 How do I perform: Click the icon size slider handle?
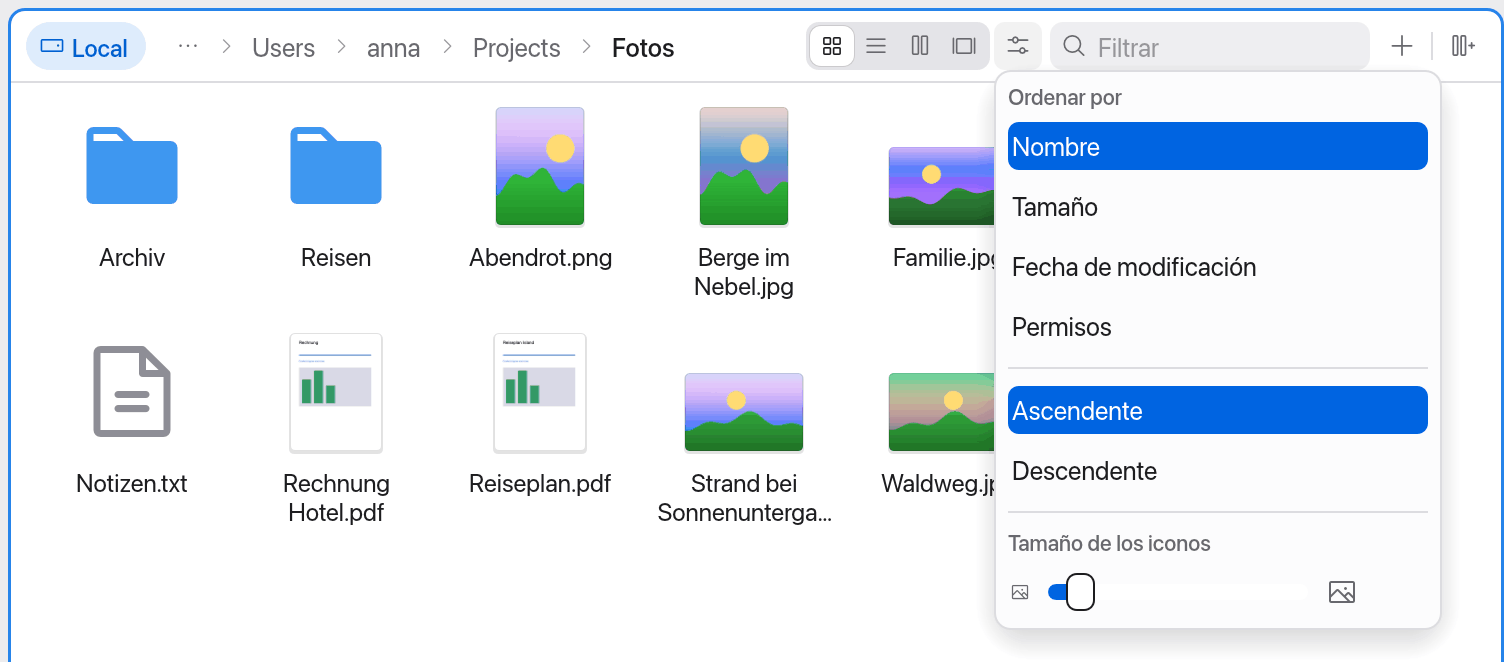1080,592
